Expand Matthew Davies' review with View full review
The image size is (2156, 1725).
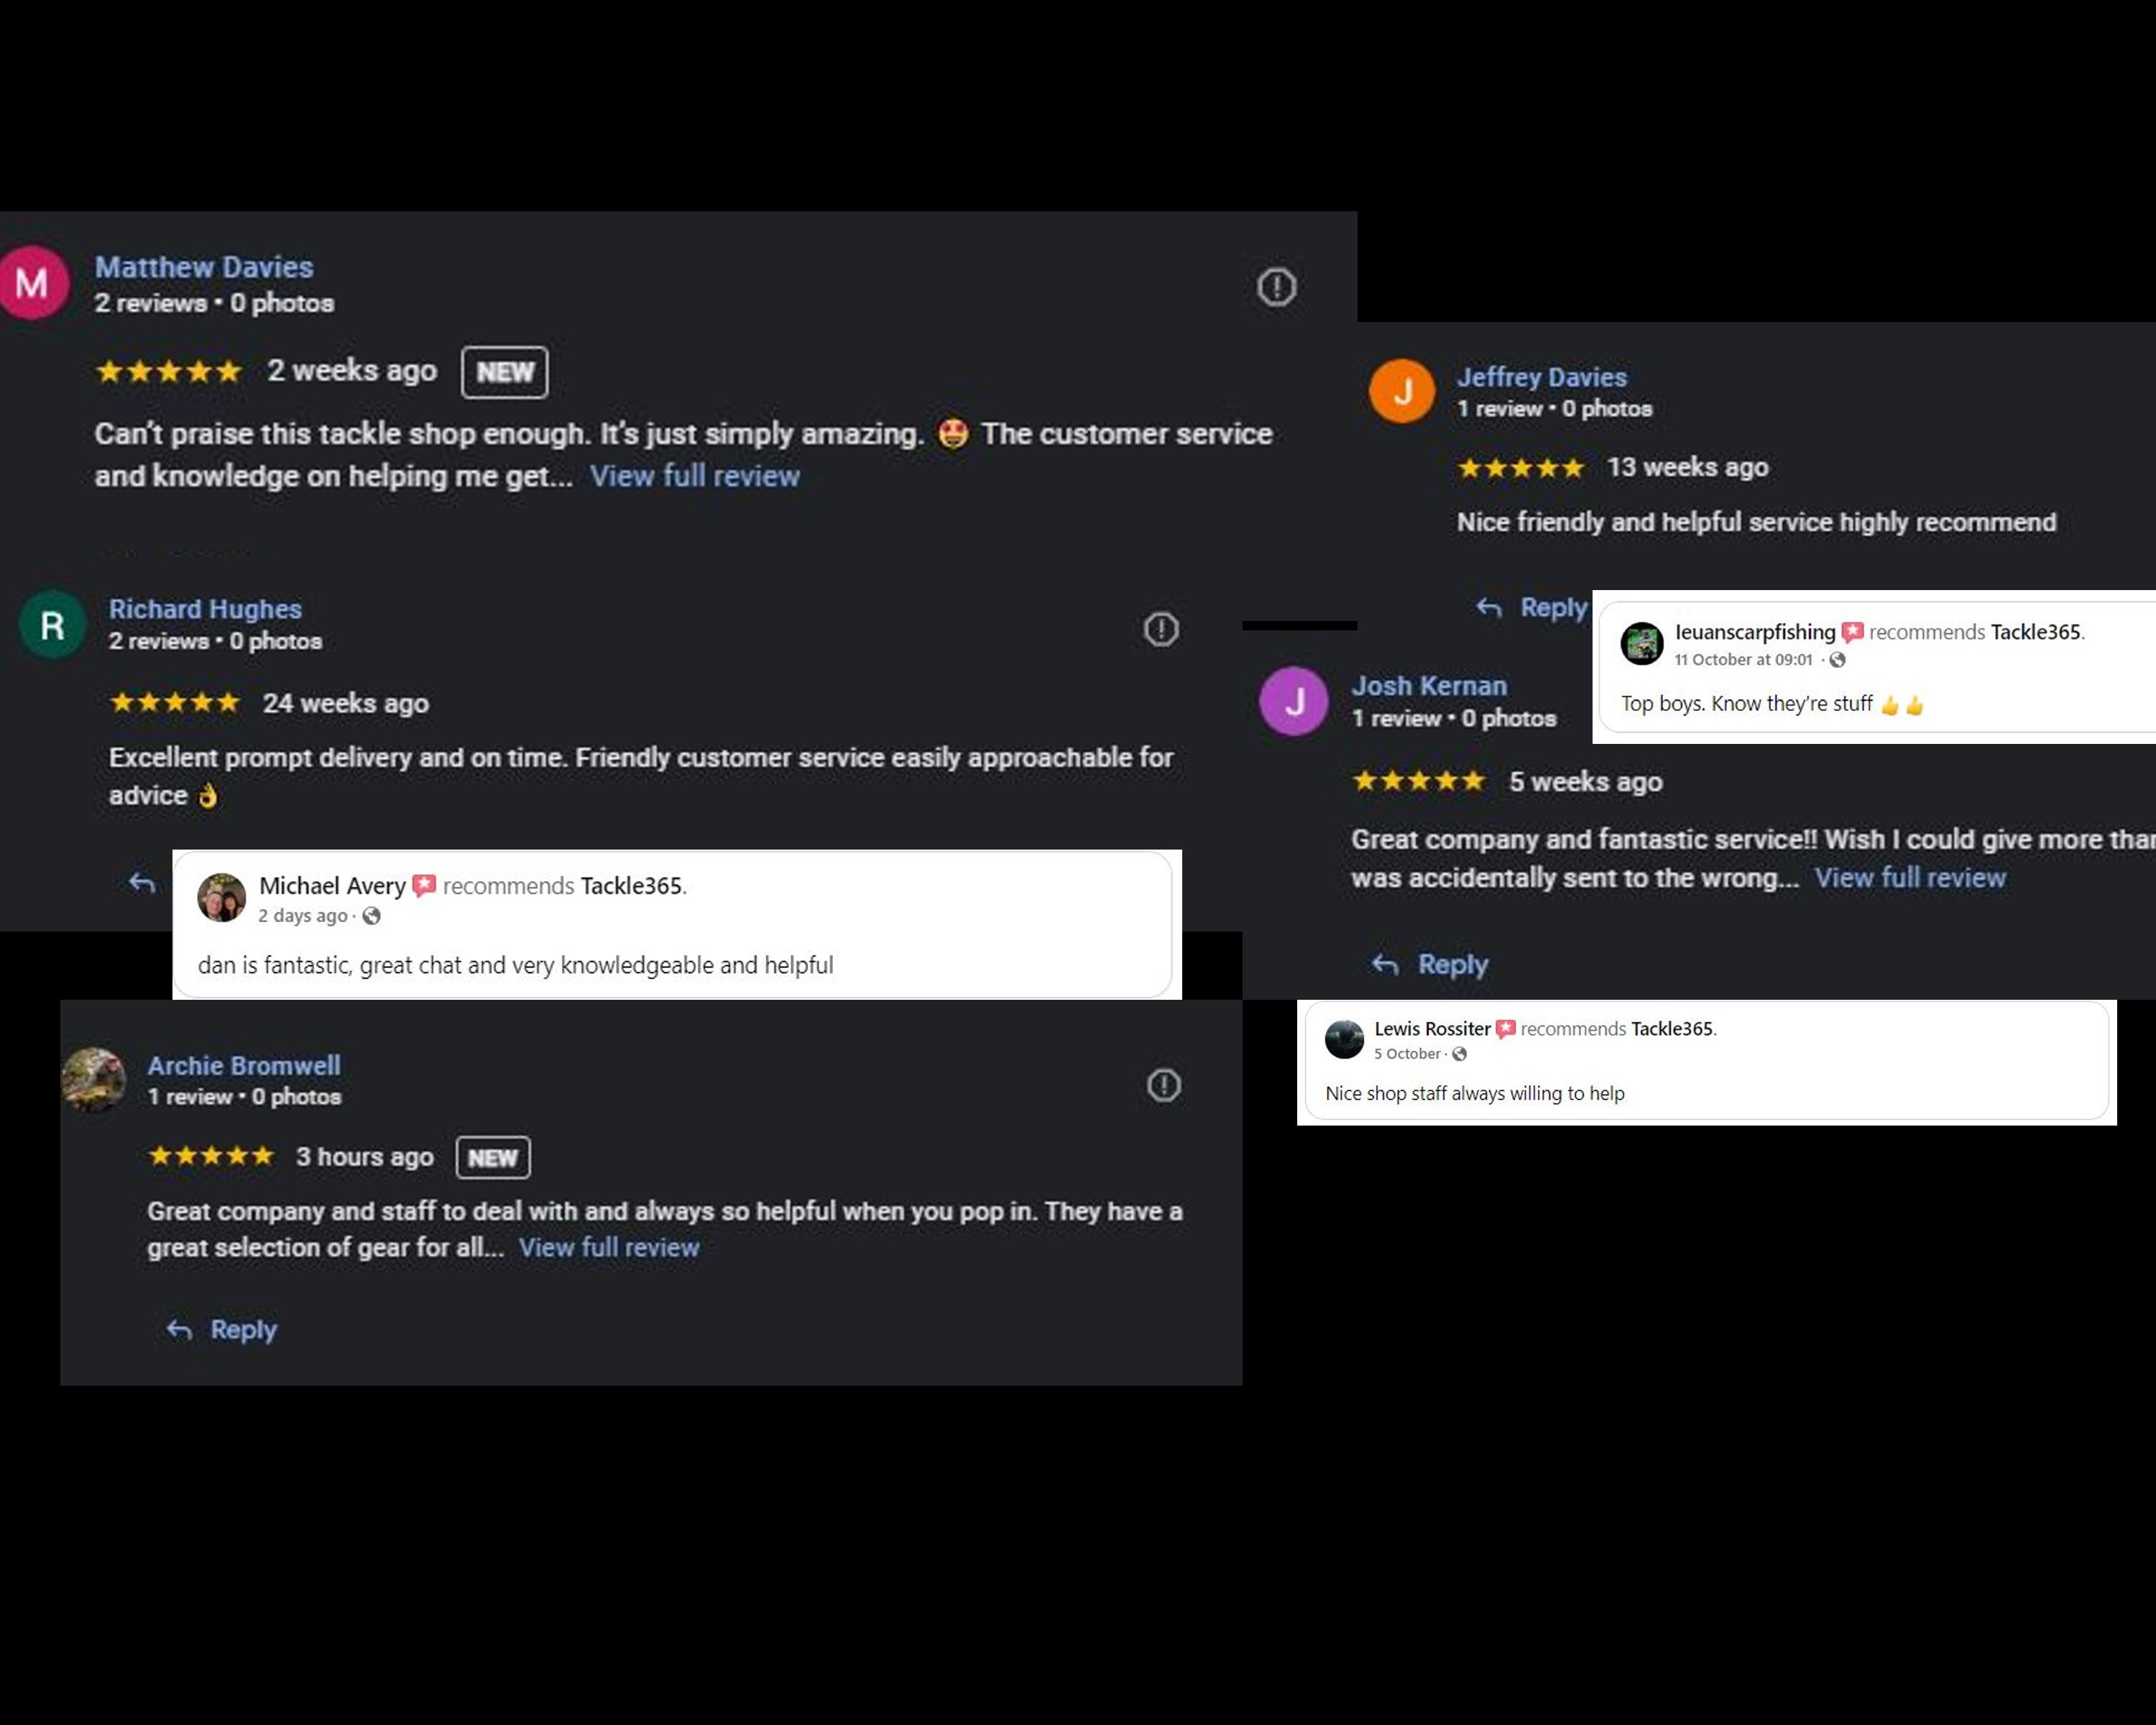(694, 476)
